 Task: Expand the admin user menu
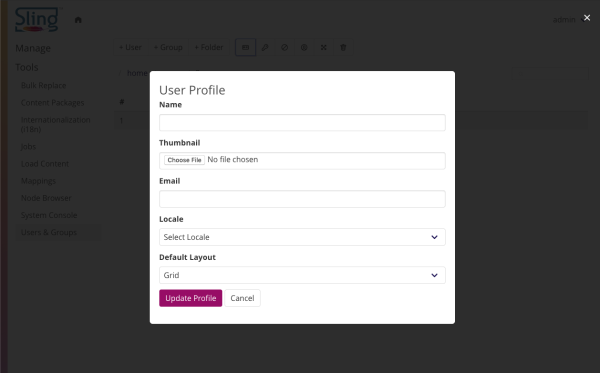coord(568,20)
